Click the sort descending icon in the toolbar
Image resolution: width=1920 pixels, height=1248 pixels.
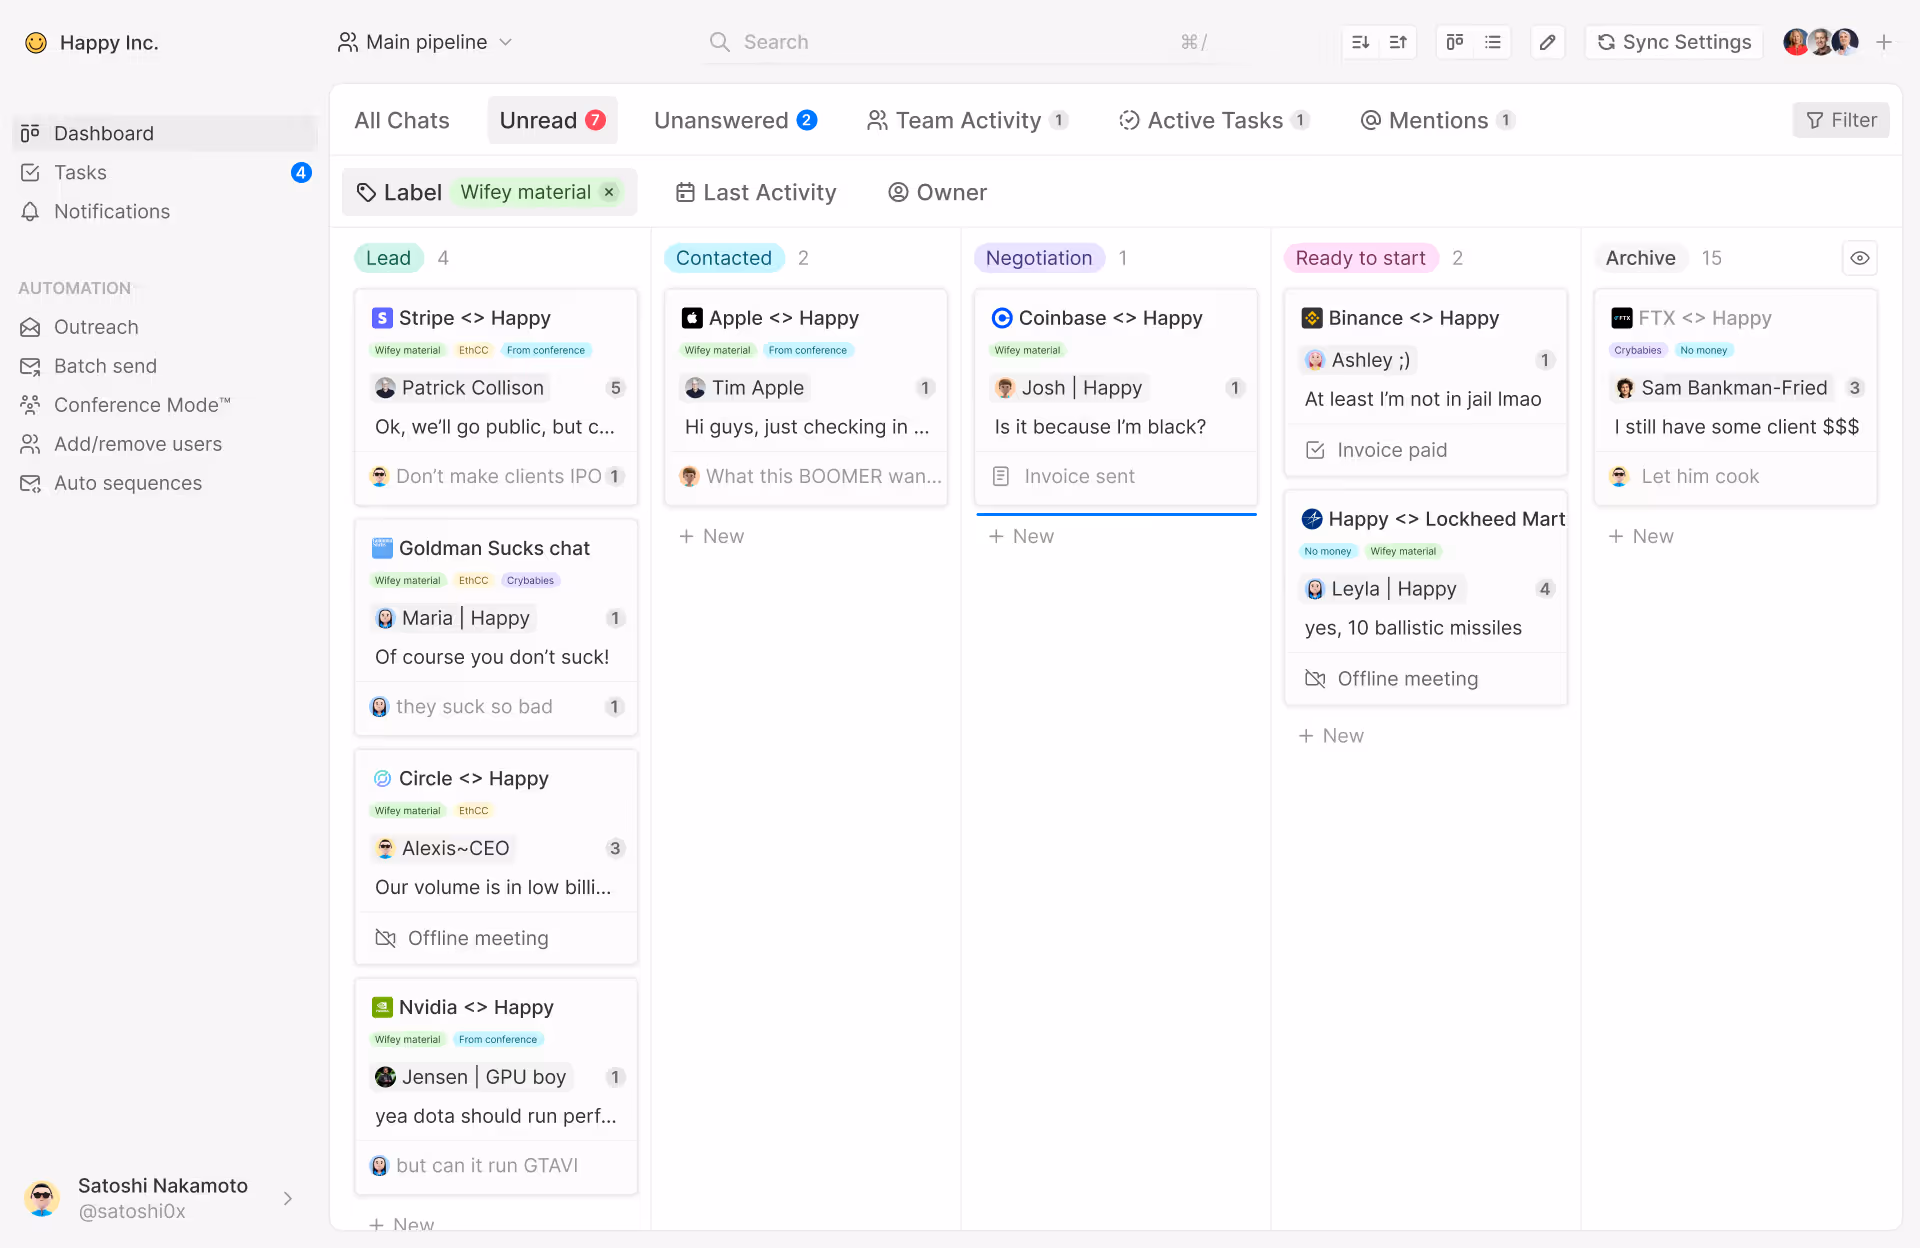[x=1360, y=42]
